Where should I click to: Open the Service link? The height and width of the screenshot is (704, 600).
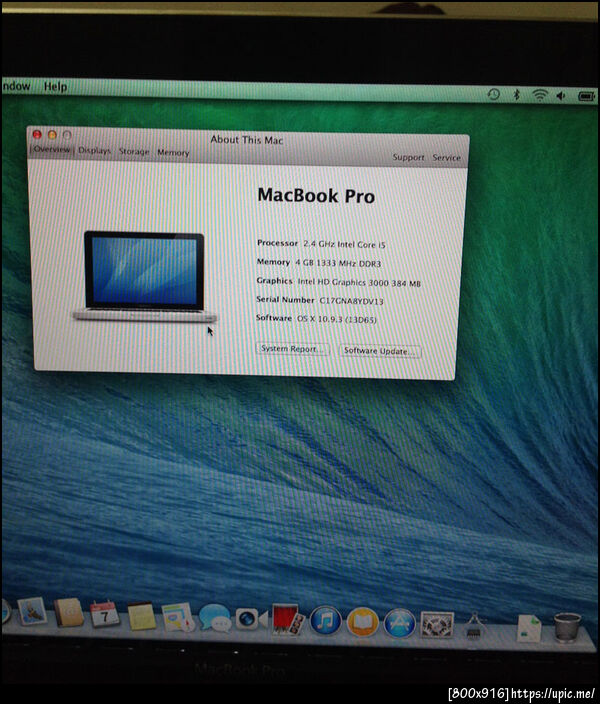coord(446,158)
